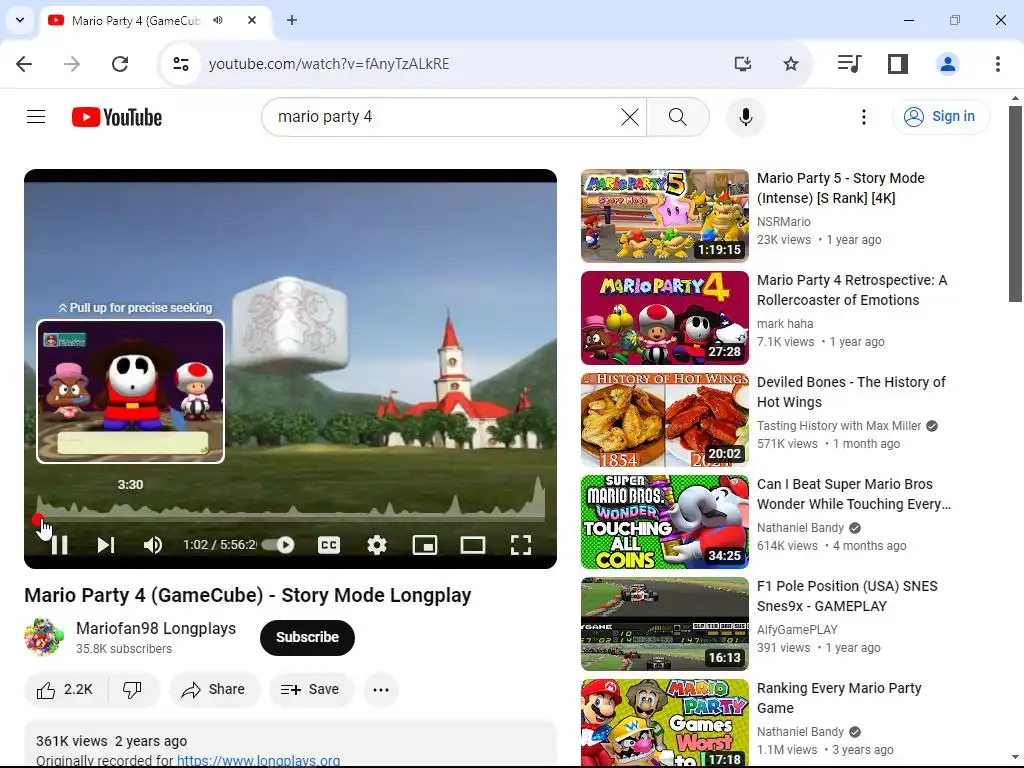Open the YouTube hamburger guide menu
1024x768 pixels.
[36, 117]
